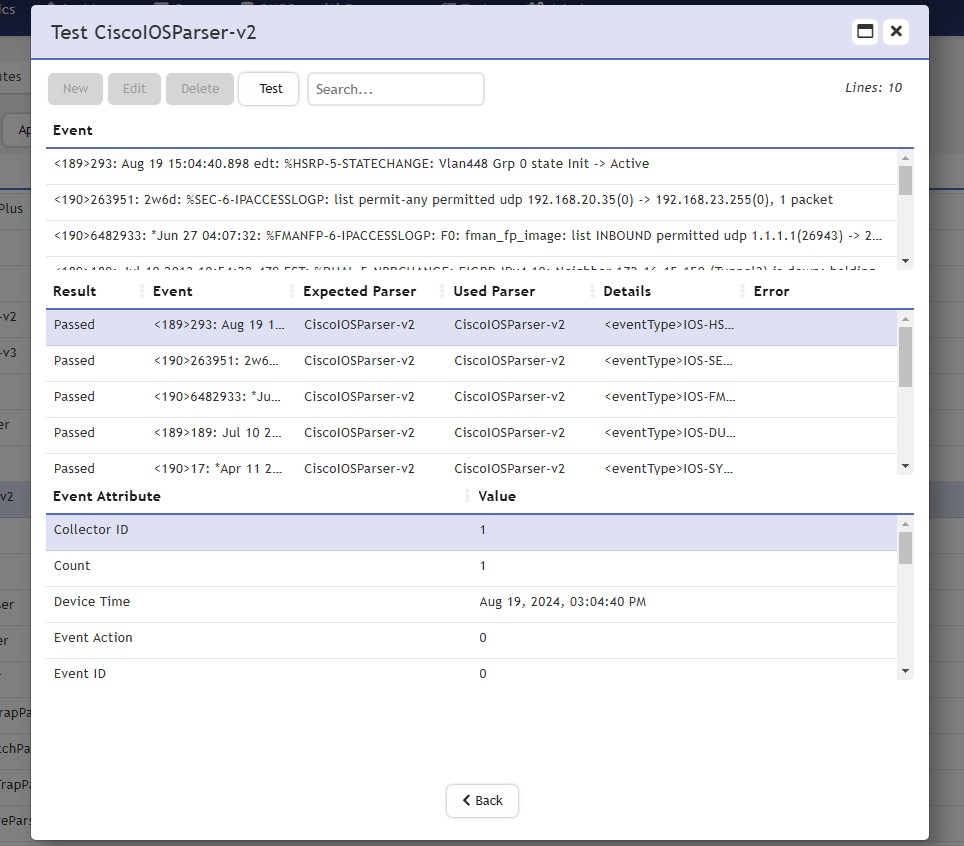Focus the Search input field
The height and width of the screenshot is (846, 964).
point(395,89)
